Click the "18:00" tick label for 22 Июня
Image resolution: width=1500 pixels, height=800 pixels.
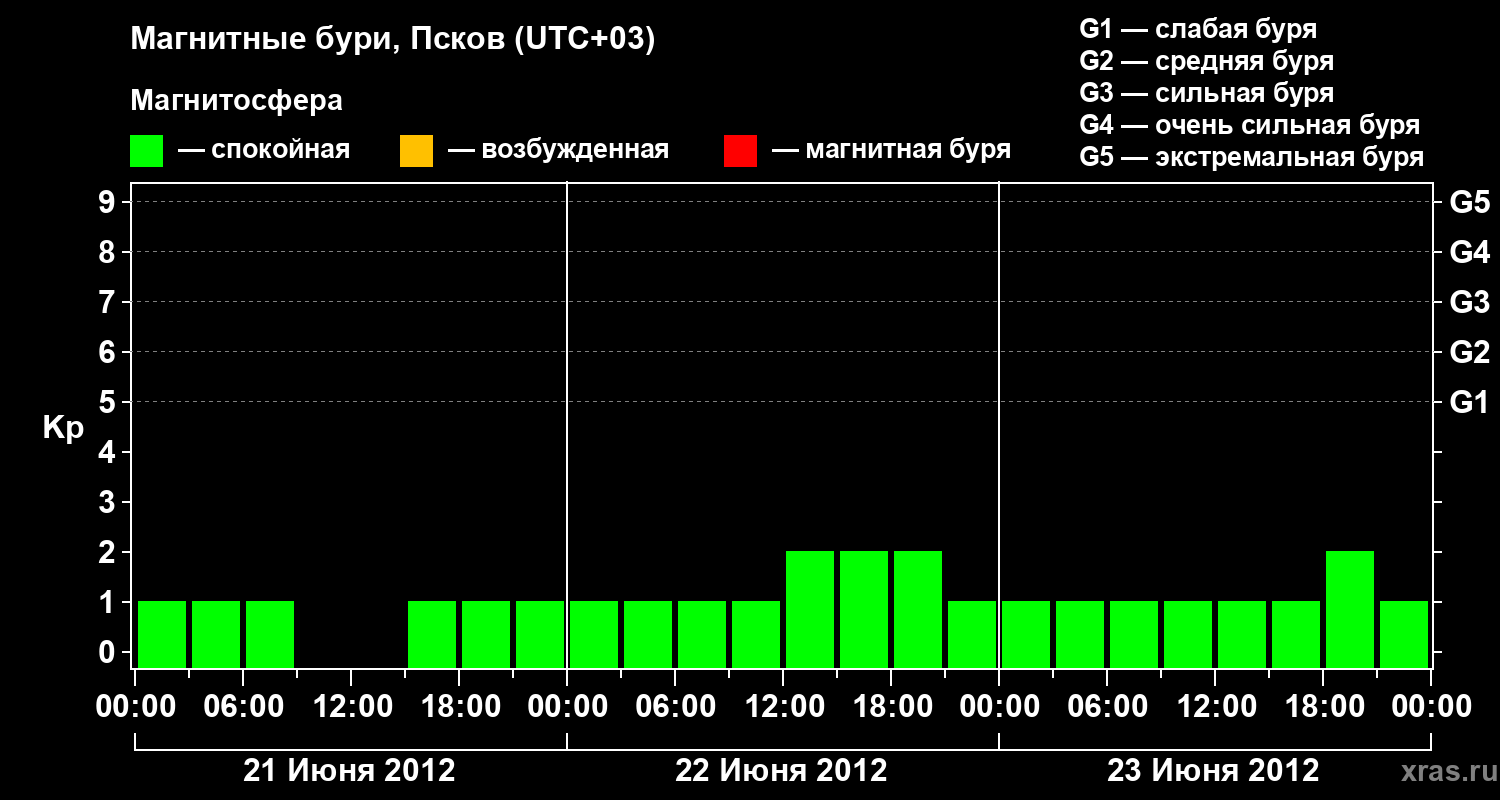(x=891, y=707)
